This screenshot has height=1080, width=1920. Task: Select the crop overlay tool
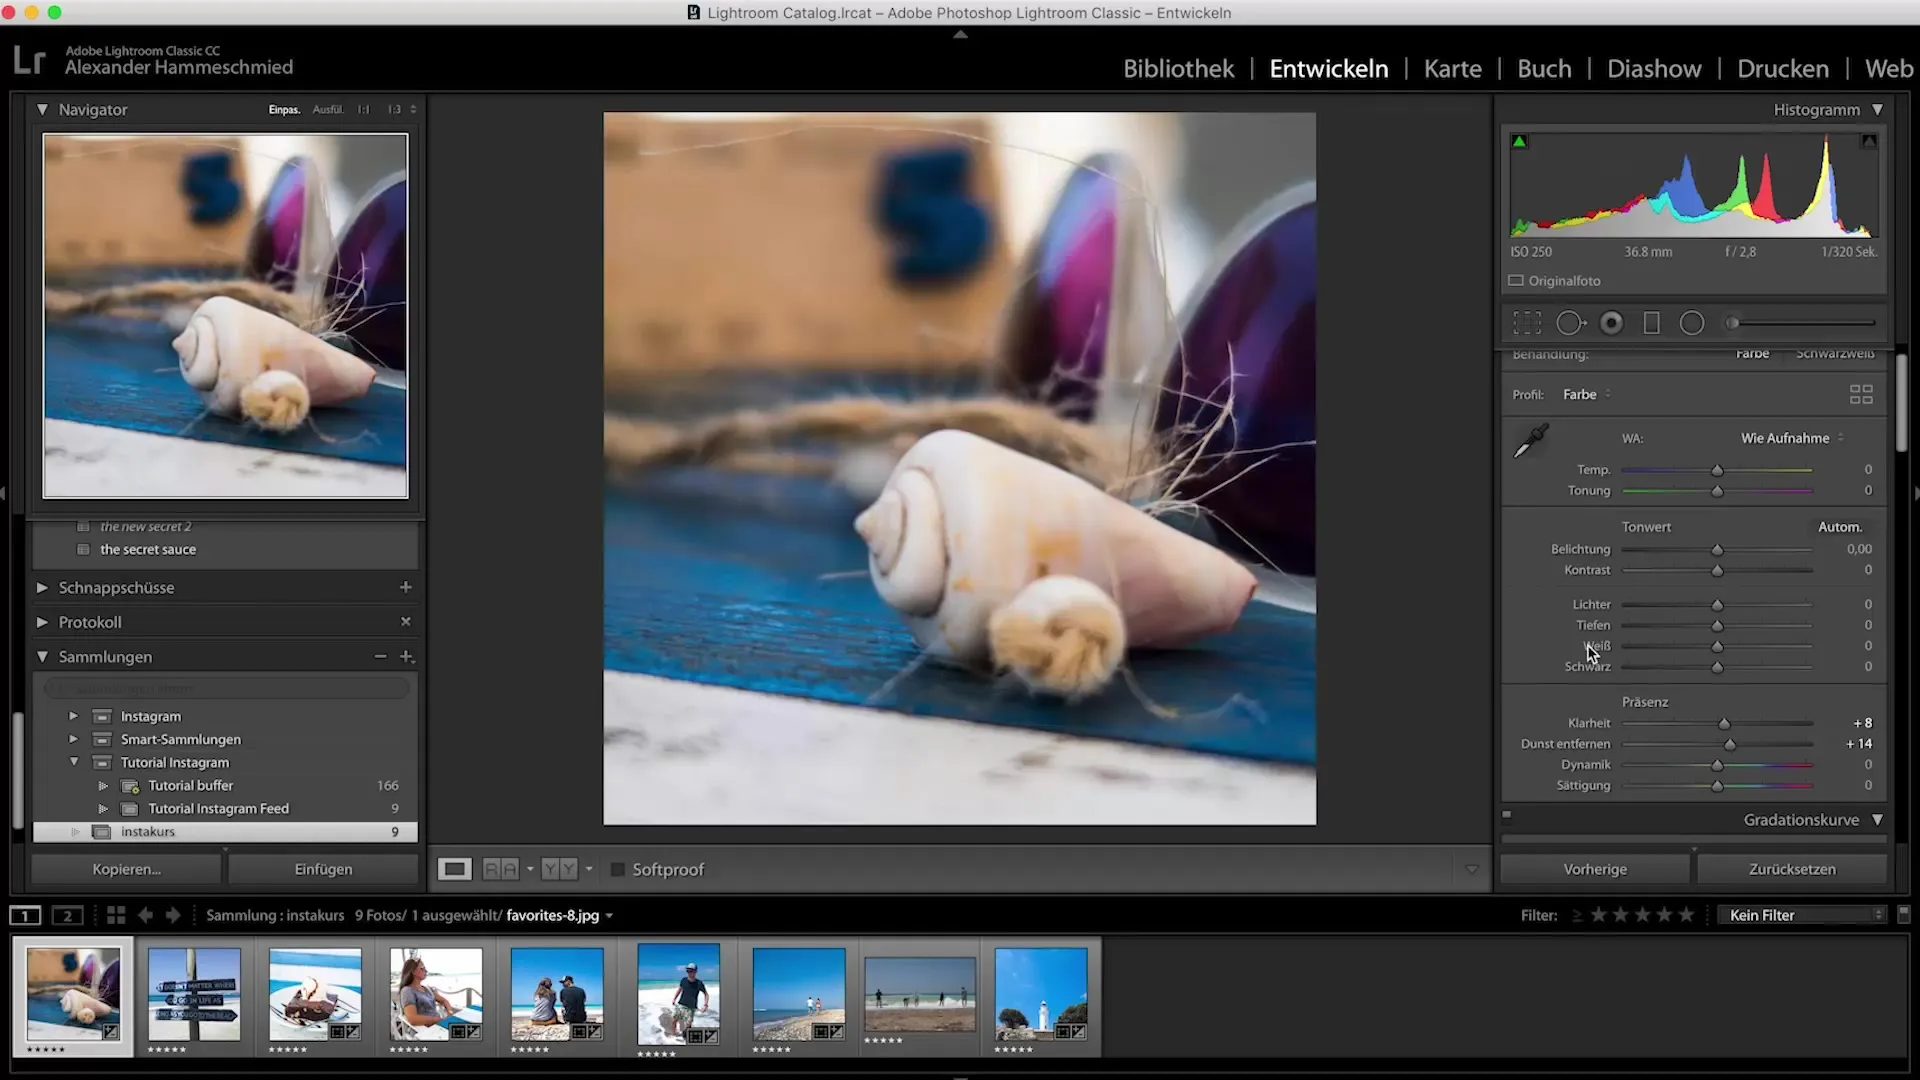(1527, 323)
